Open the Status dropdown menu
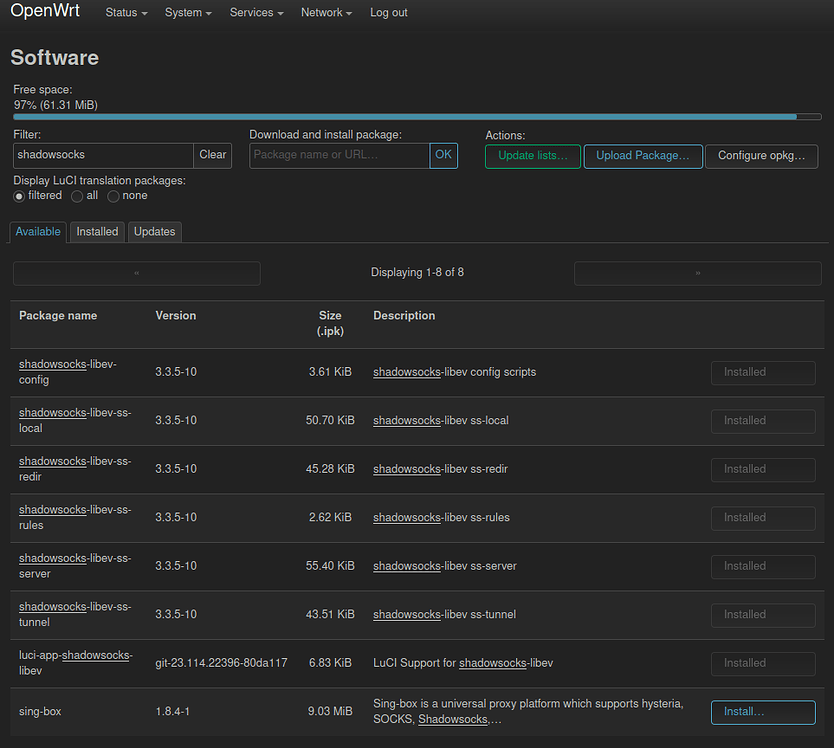Image resolution: width=834 pixels, height=748 pixels. coord(125,12)
